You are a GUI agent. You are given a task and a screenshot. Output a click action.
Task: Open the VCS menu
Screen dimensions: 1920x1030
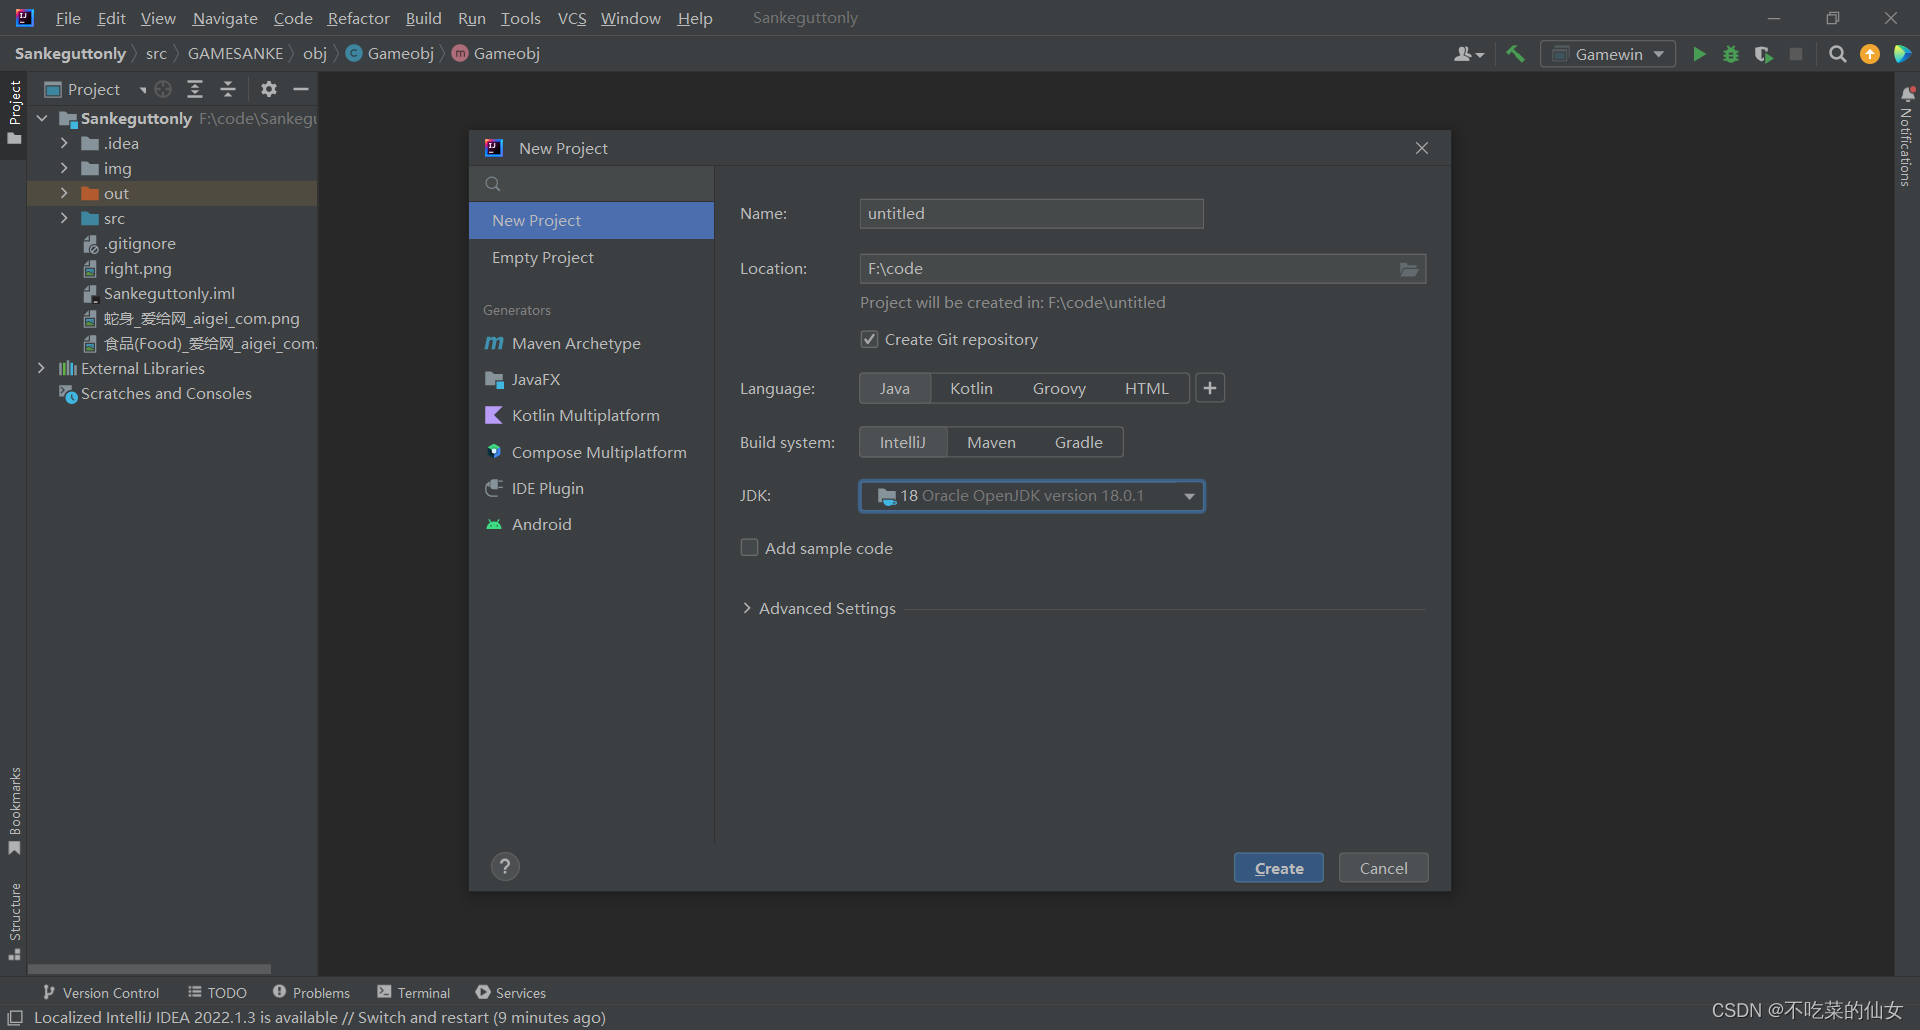pos(572,18)
